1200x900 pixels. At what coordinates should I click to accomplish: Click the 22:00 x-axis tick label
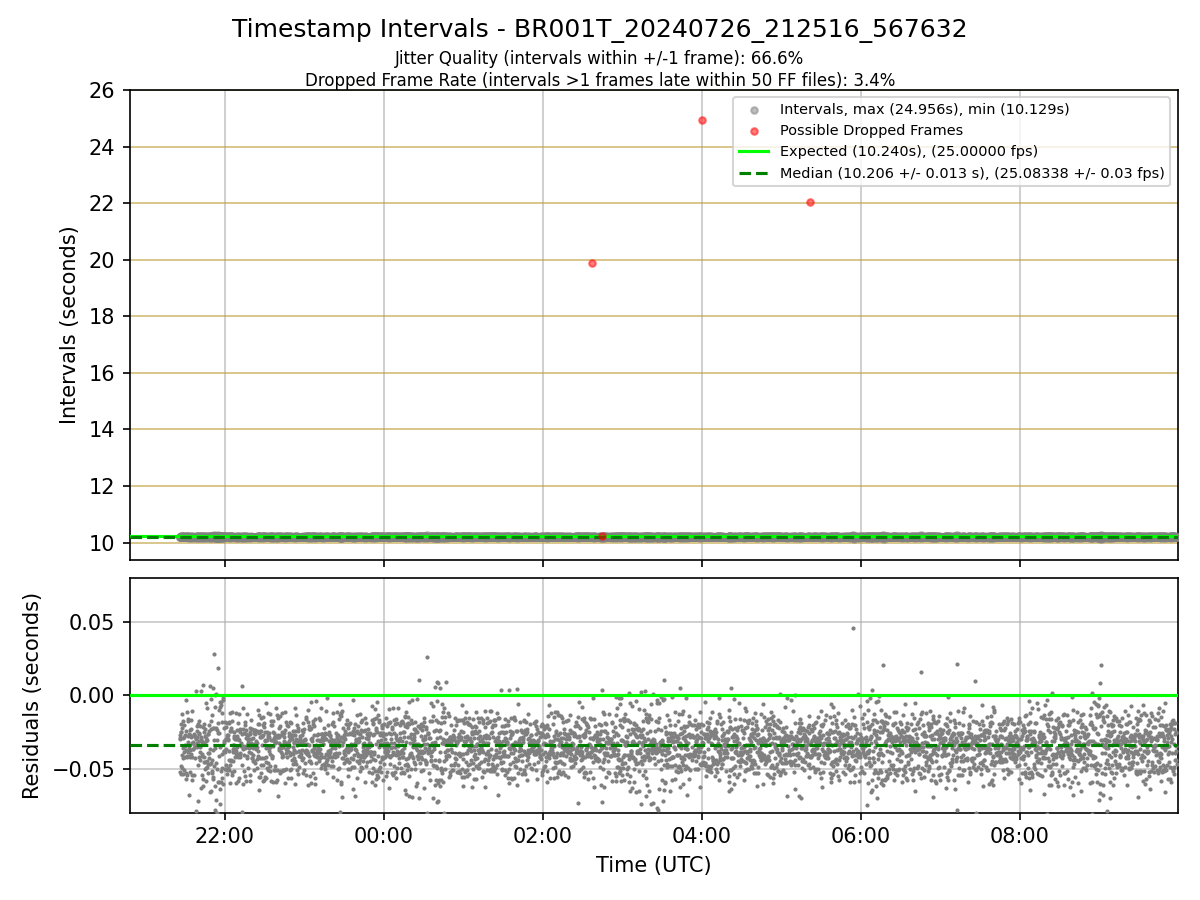(x=225, y=834)
